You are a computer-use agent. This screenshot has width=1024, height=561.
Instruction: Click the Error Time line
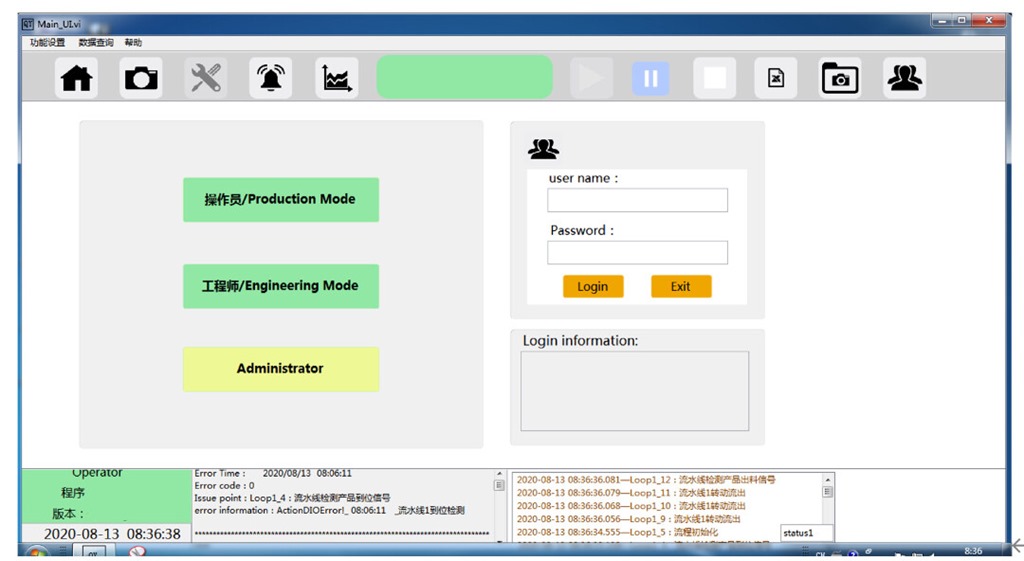[x=273, y=473]
